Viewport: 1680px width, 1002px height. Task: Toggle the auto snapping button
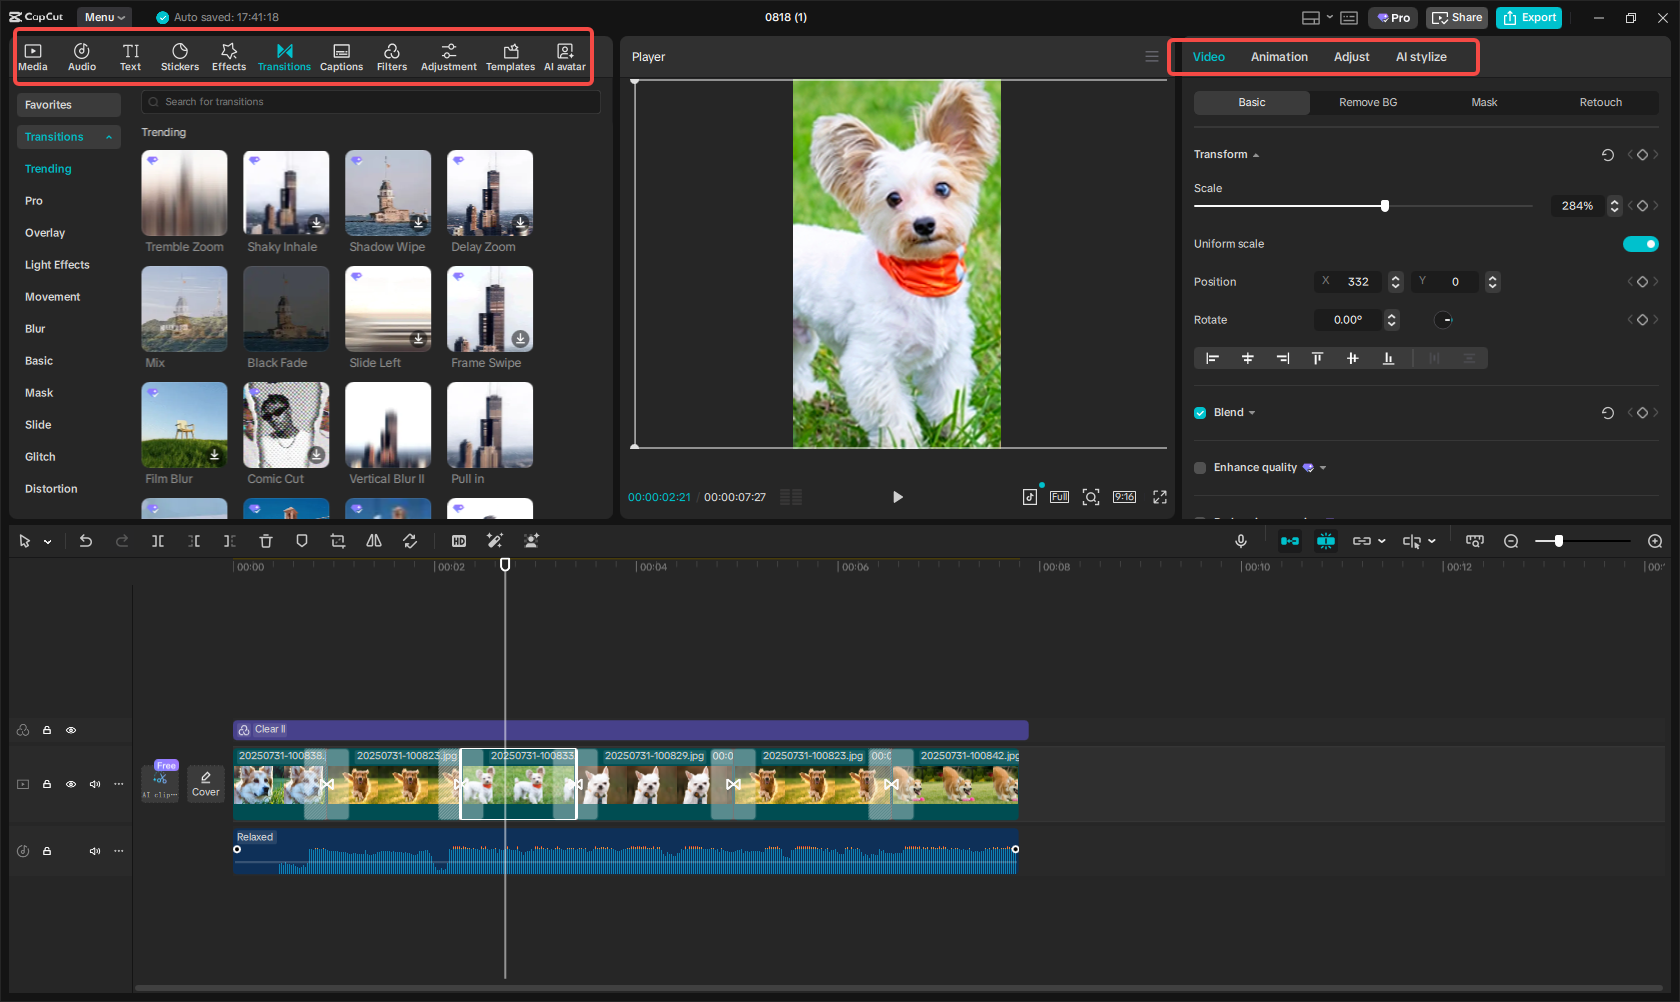(x=1326, y=541)
